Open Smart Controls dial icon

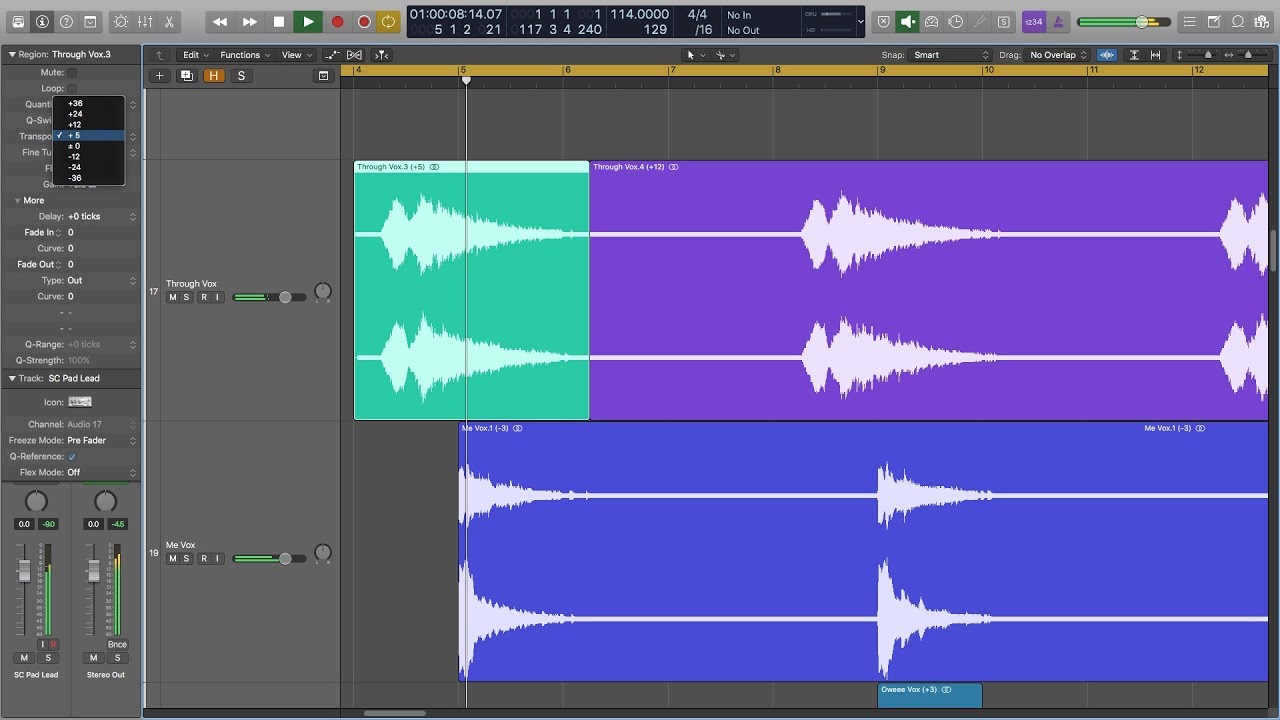(x=121, y=21)
